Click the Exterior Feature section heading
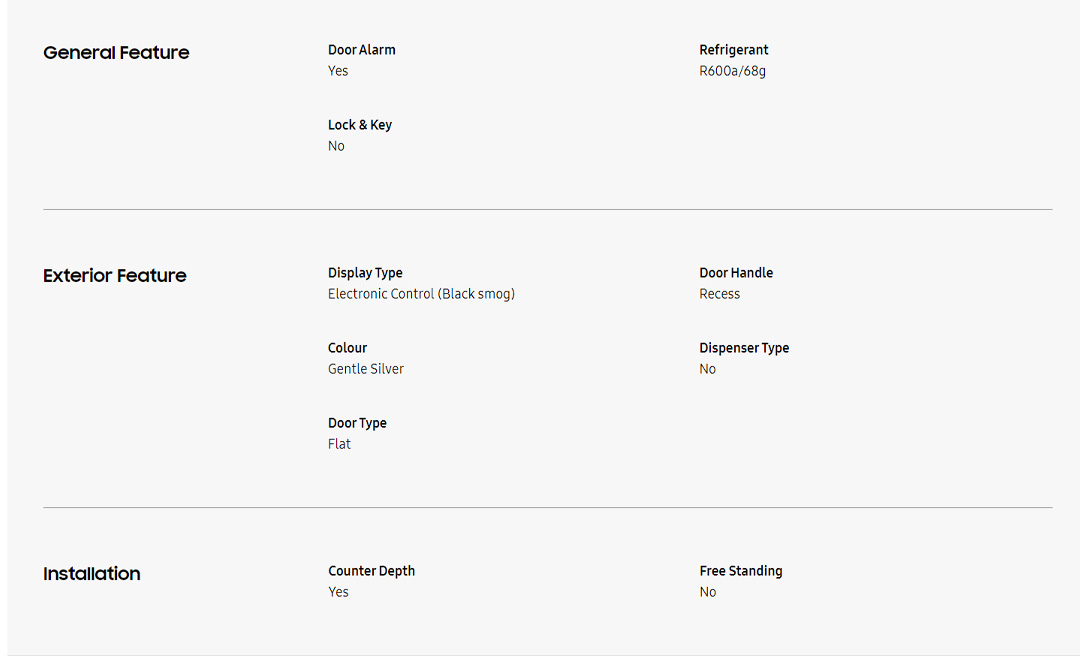The image size is (1080, 656). pyautogui.click(x=115, y=276)
